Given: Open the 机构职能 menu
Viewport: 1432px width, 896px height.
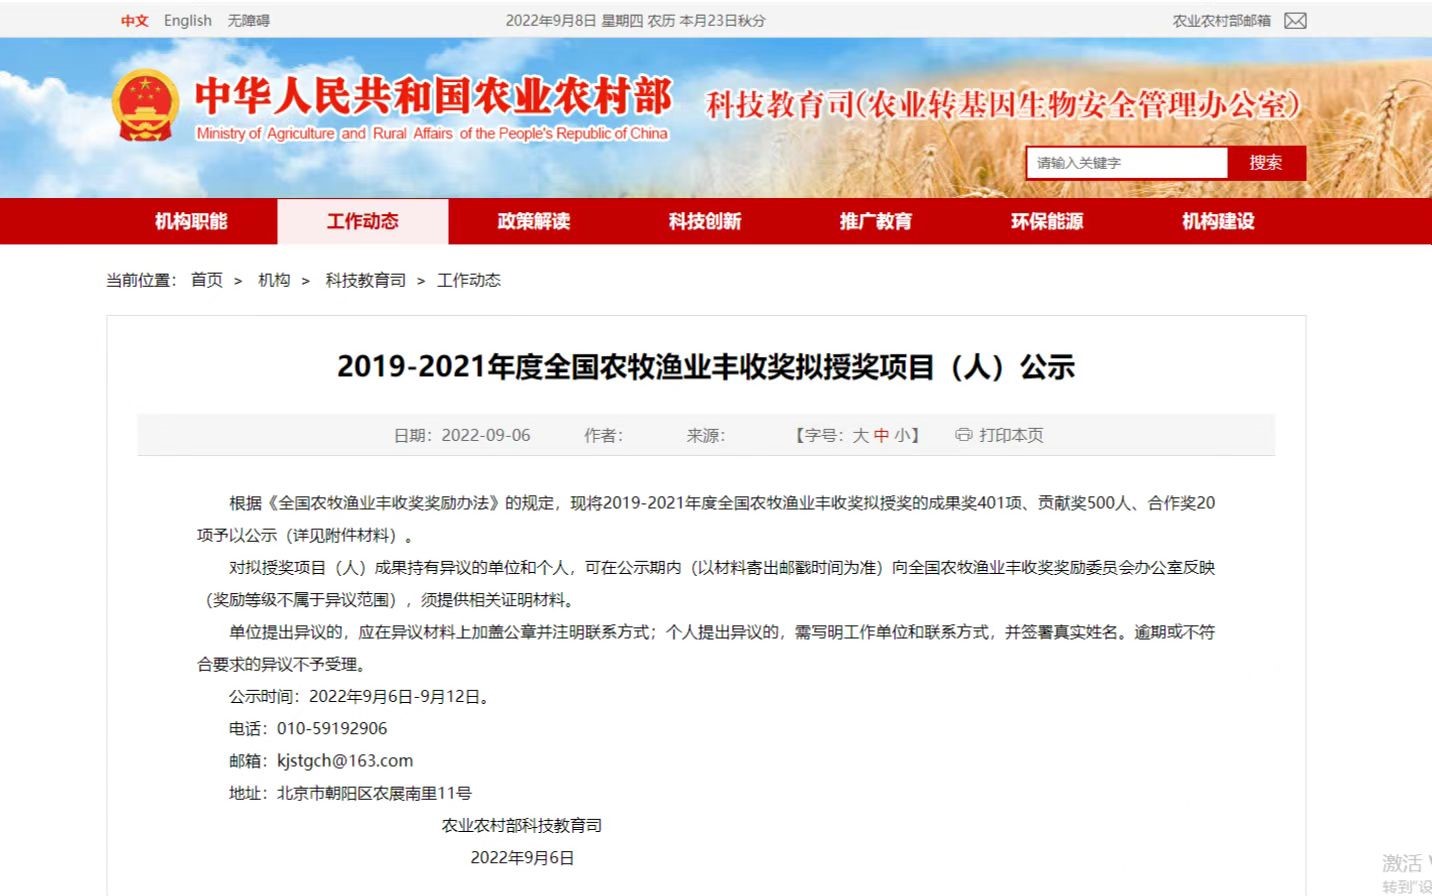Looking at the screenshot, I should click(x=191, y=221).
